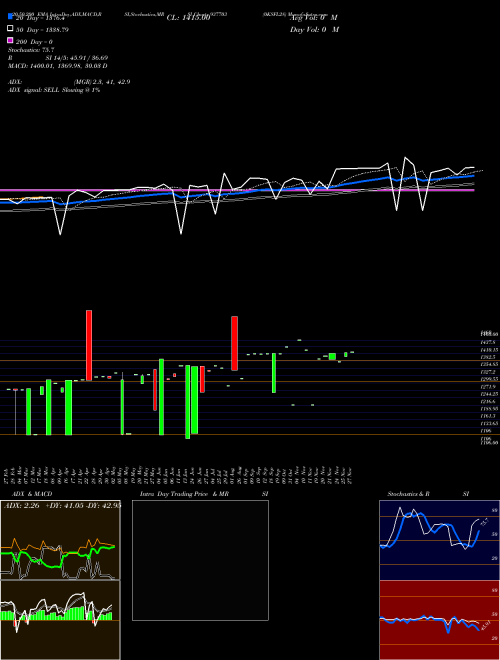Open the red RSI chart panel
Screen dimensions: 500x660
[439, 620]
